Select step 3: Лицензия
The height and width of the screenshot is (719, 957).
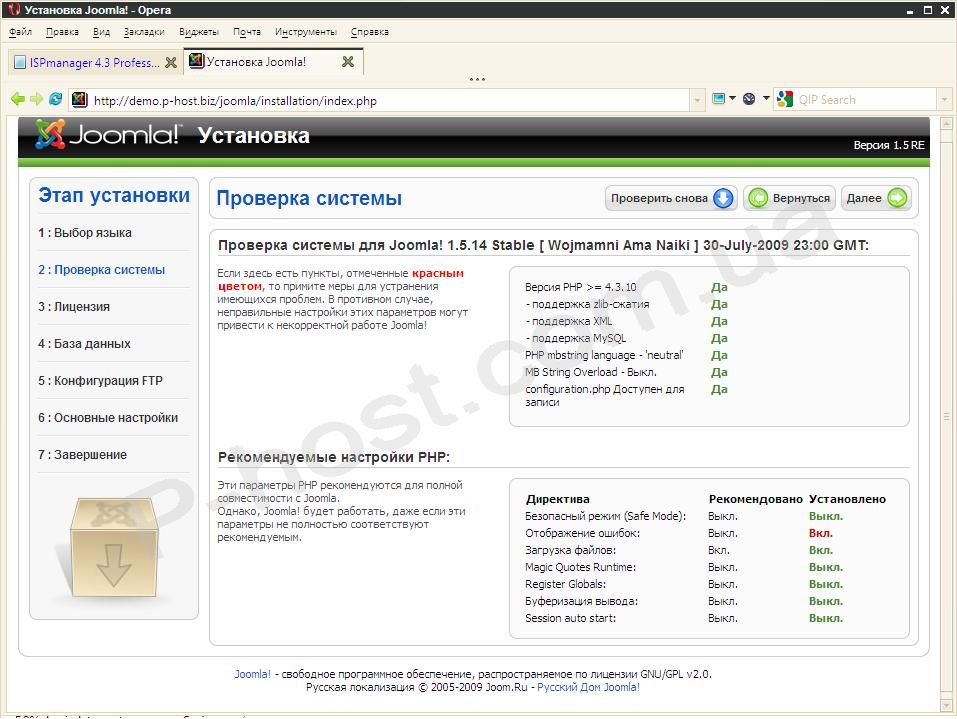(74, 306)
